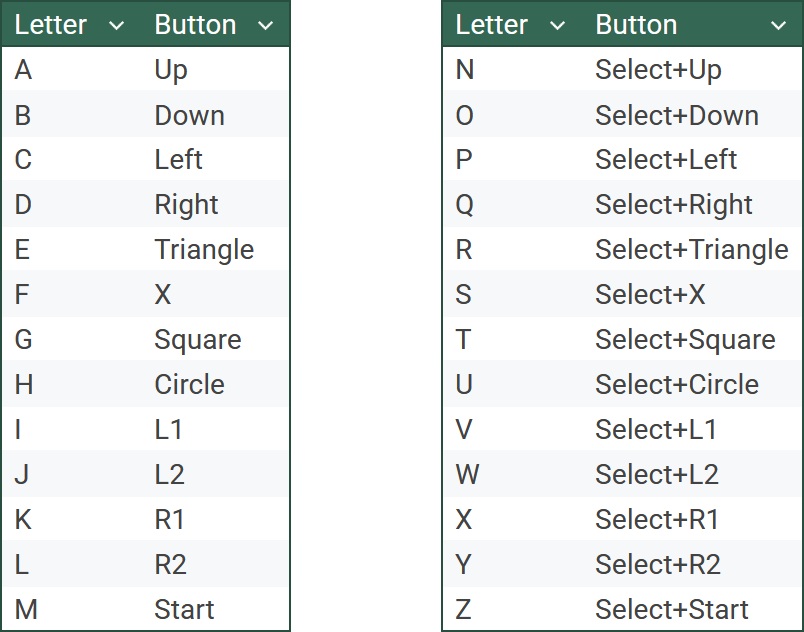This screenshot has height=632, width=804.
Task: Open the left table Button filter dropdown
Action: tap(265, 26)
